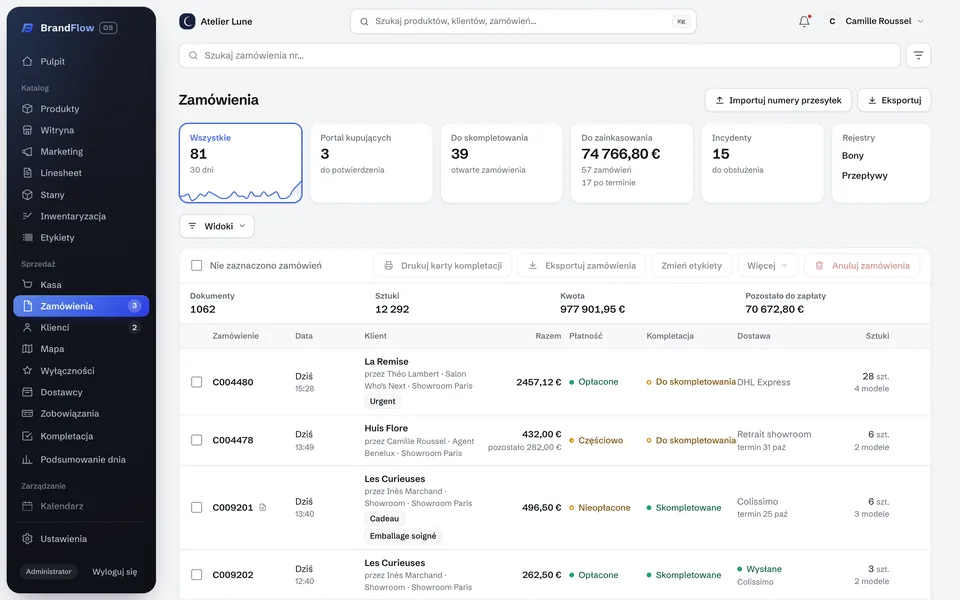Click the Pulpit home icon
The image size is (960, 600).
27,61
